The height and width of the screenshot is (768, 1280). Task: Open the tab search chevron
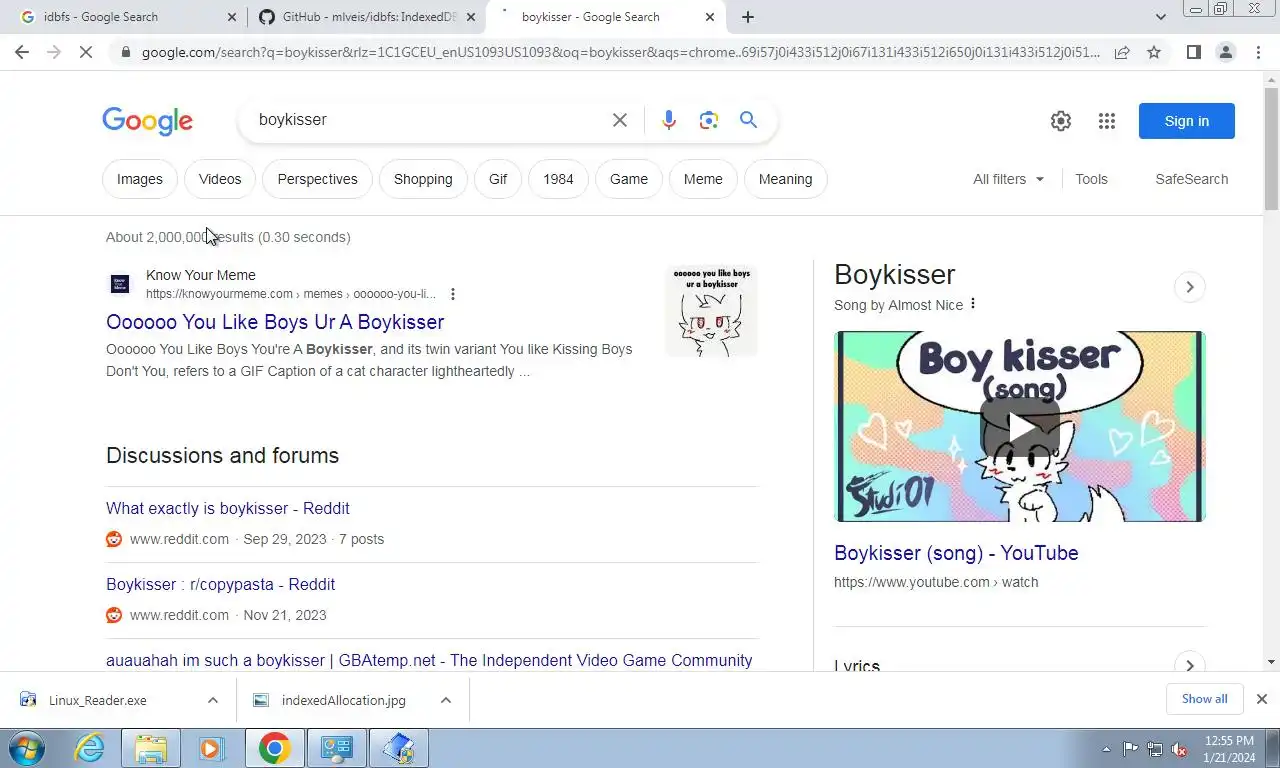1160,17
